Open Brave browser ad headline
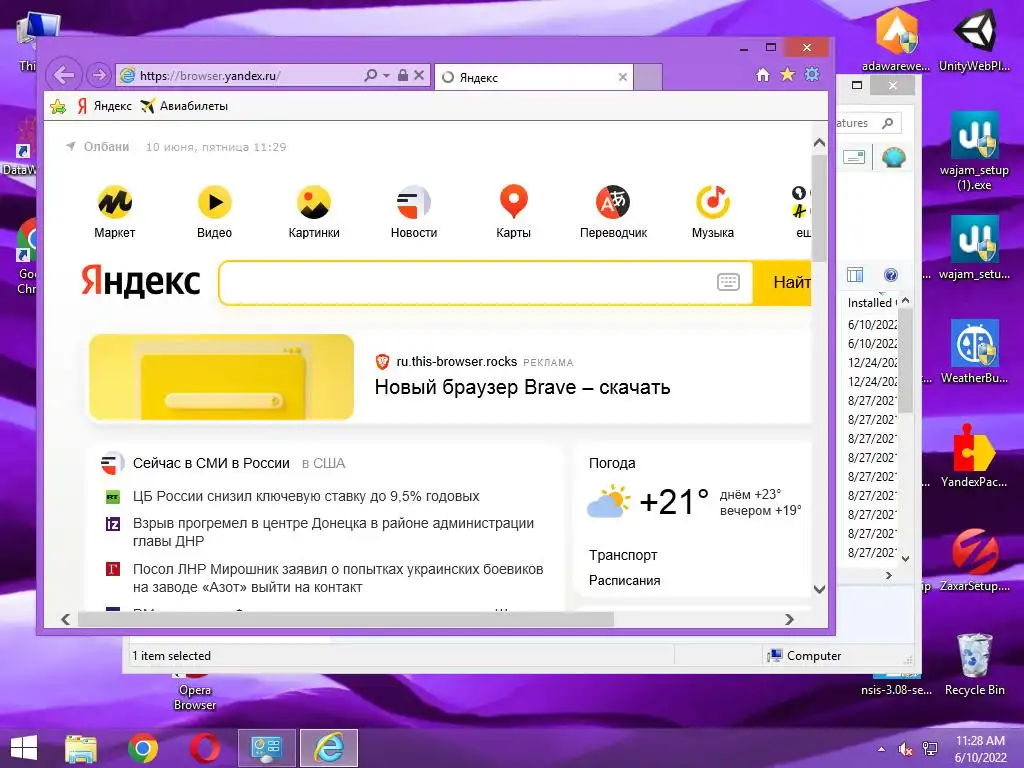 522,387
